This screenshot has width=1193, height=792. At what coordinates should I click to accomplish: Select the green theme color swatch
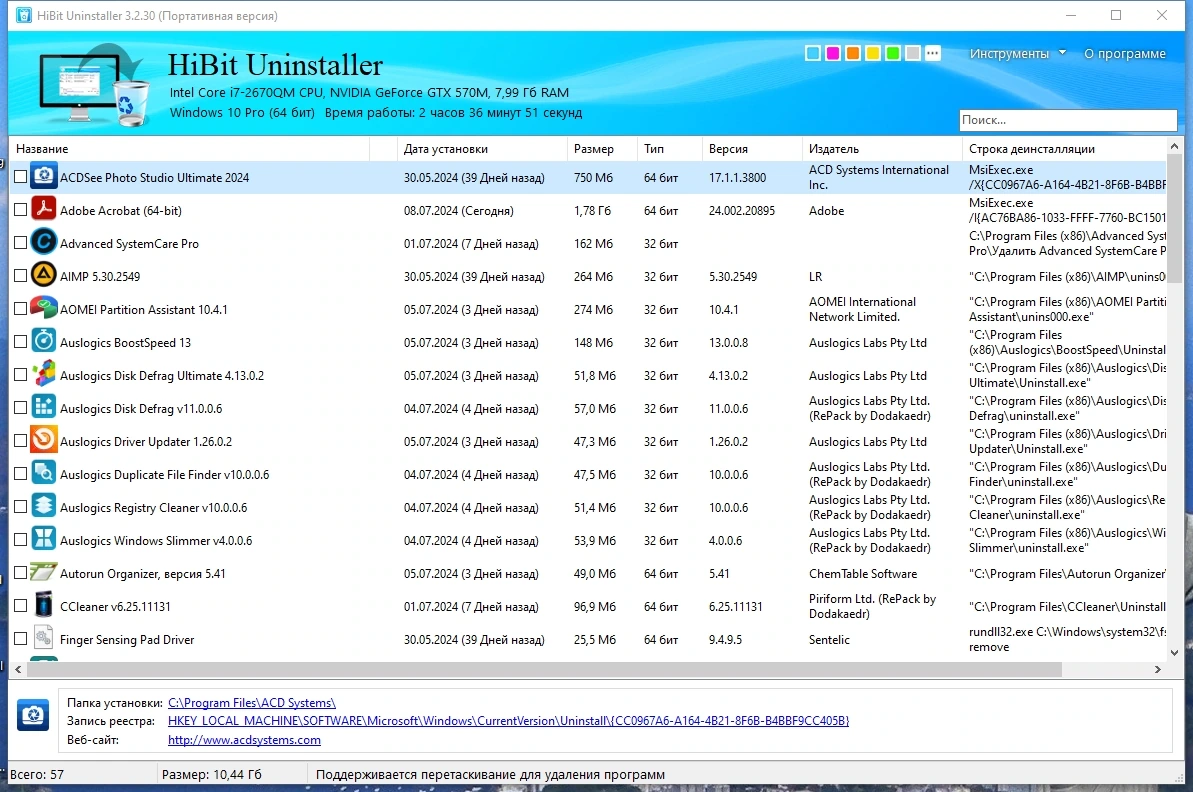892,52
